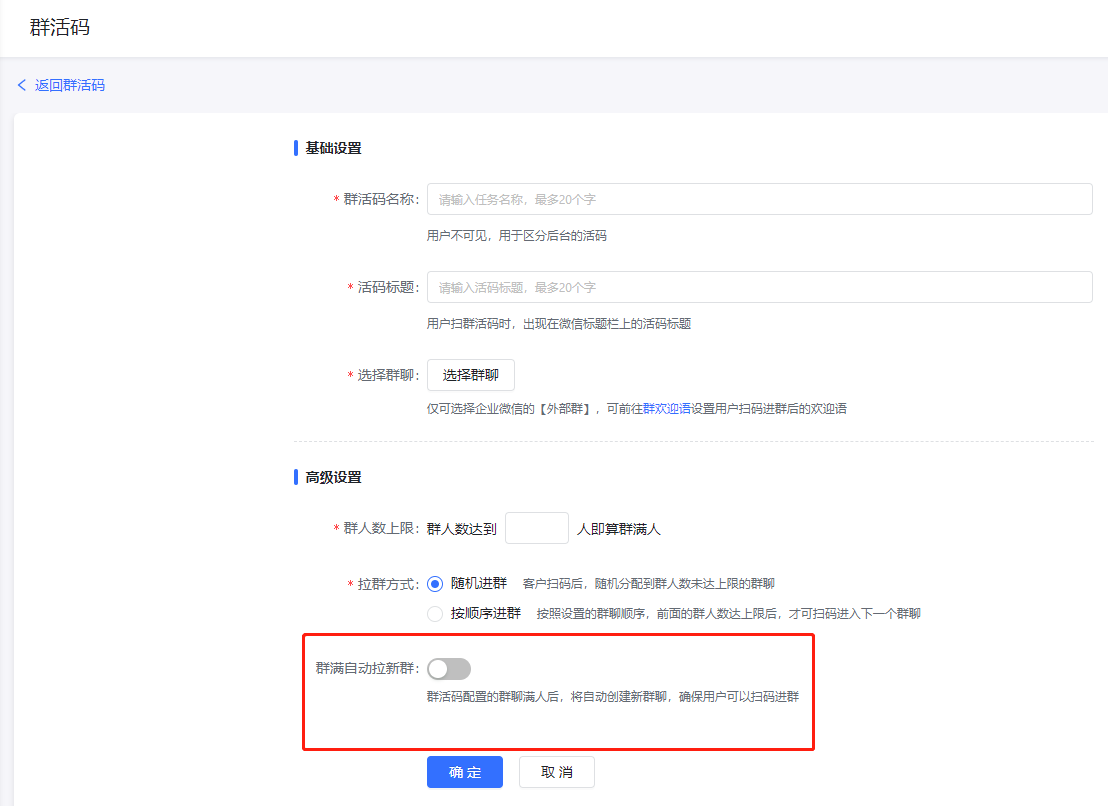Viewport: 1108px width, 806px height.
Task: Click the back chevron arrow icon
Action: (22, 85)
